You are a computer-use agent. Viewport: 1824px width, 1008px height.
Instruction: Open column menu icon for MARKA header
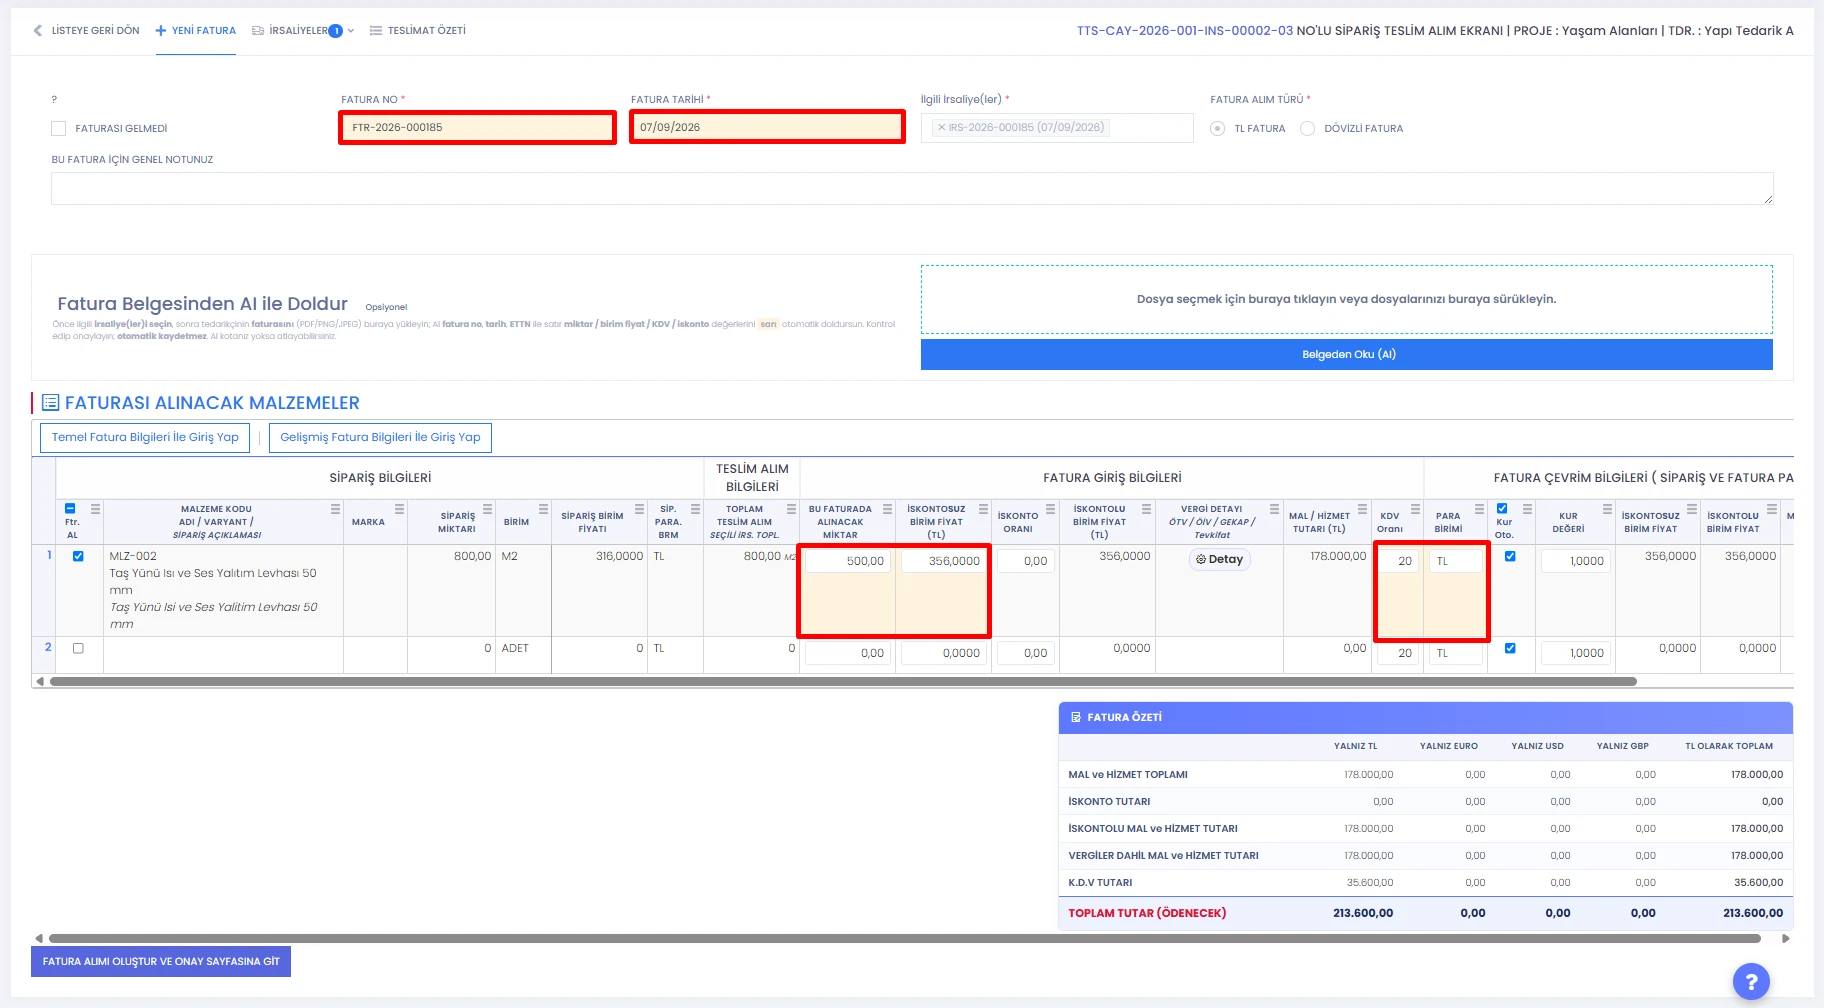point(399,509)
